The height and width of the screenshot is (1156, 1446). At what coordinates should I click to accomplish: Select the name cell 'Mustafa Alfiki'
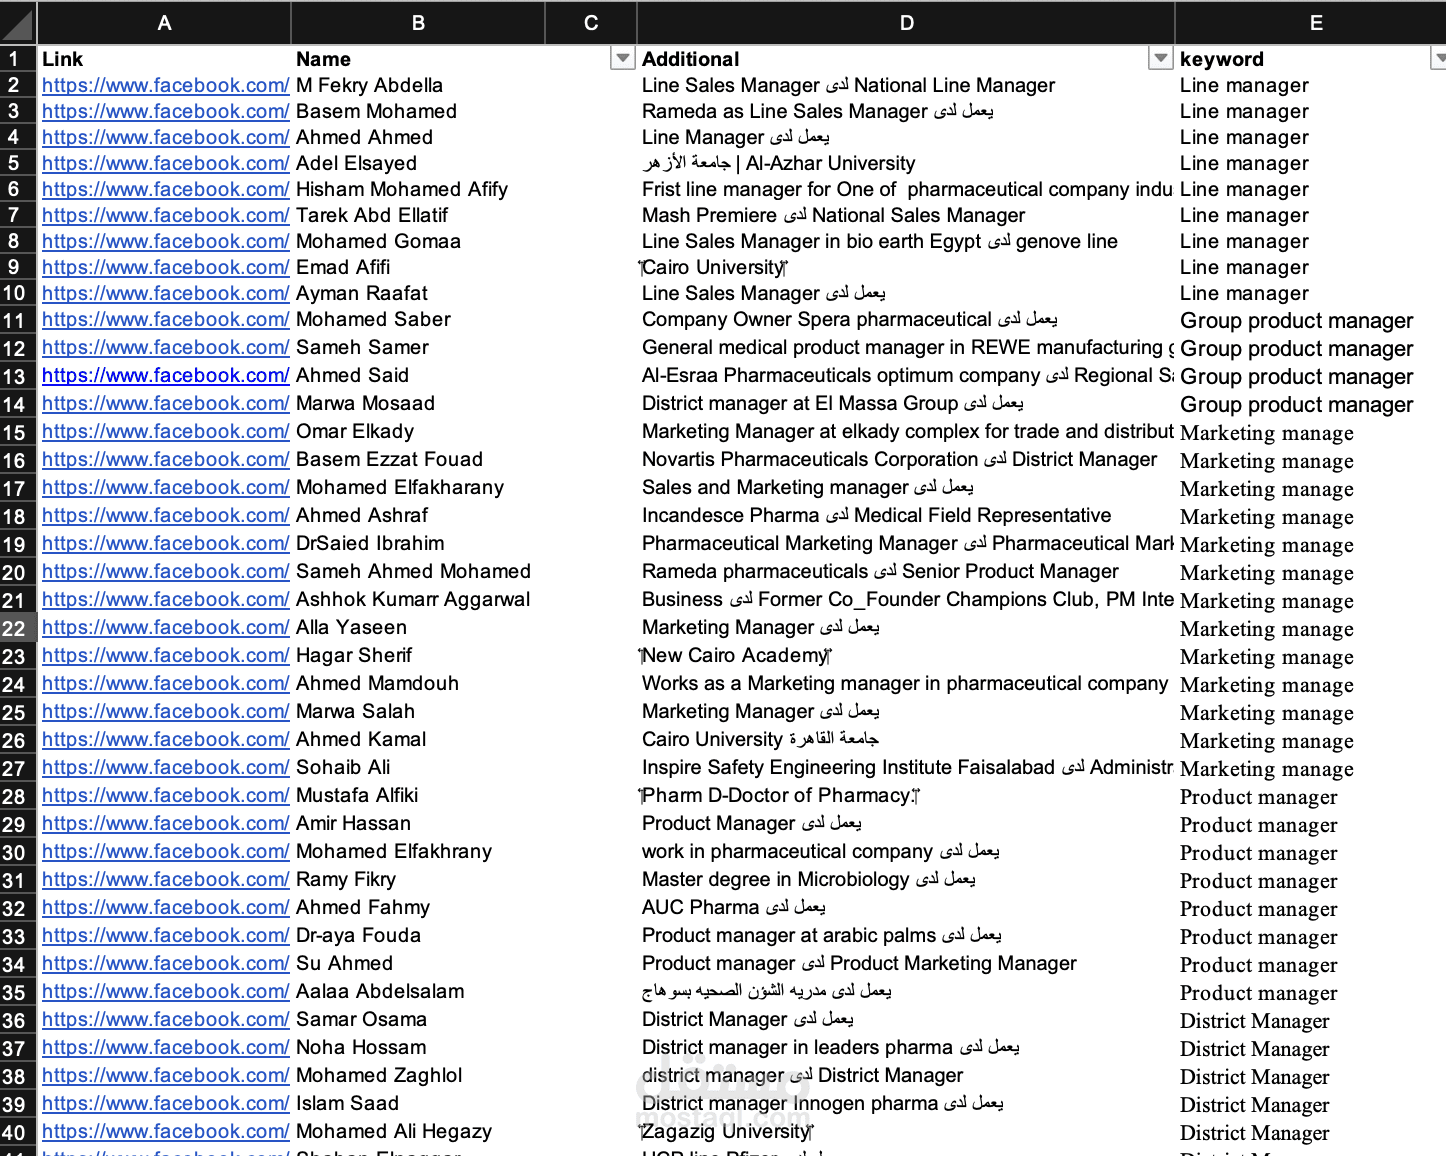pos(418,796)
